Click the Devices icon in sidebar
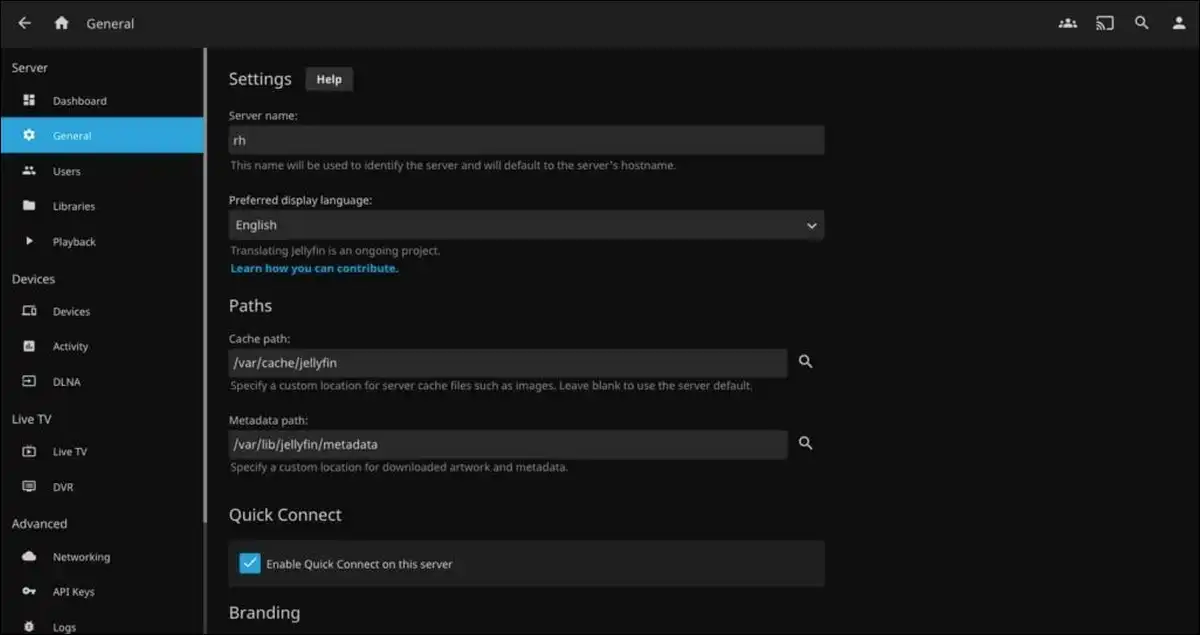 pyautogui.click(x=29, y=311)
